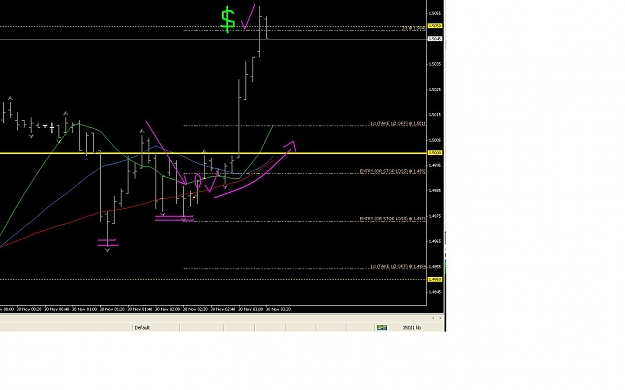This screenshot has width=625, height=390.
Task: Click the 1.5035 price scale value
Action: pyautogui.click(x=434, y=64)
